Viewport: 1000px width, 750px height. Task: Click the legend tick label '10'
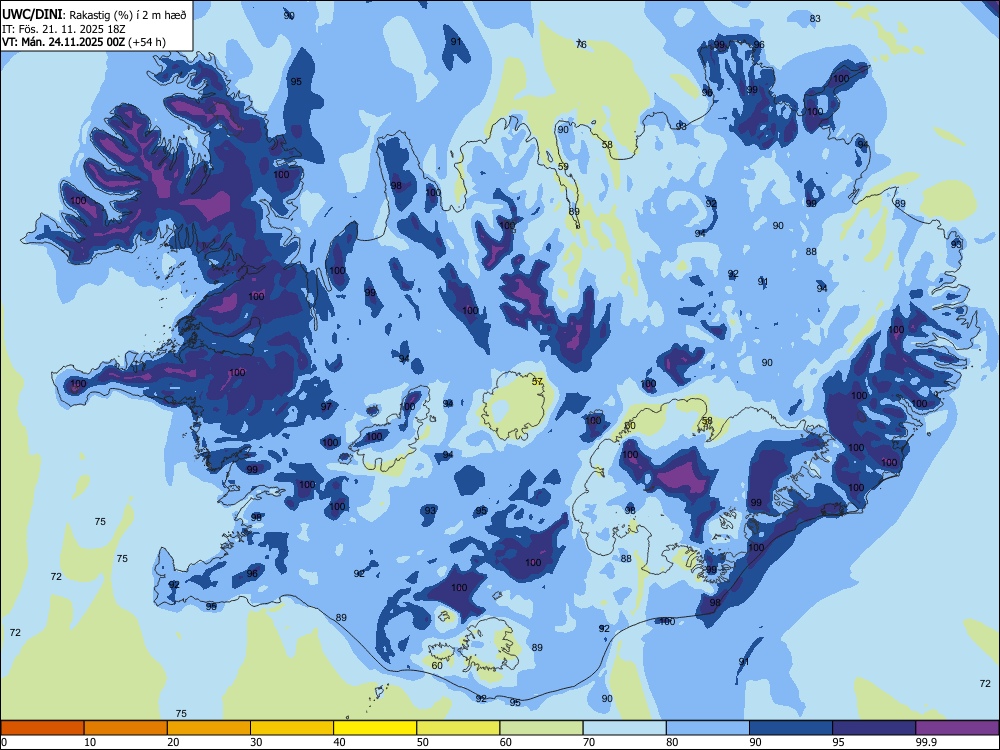[90, 742]
